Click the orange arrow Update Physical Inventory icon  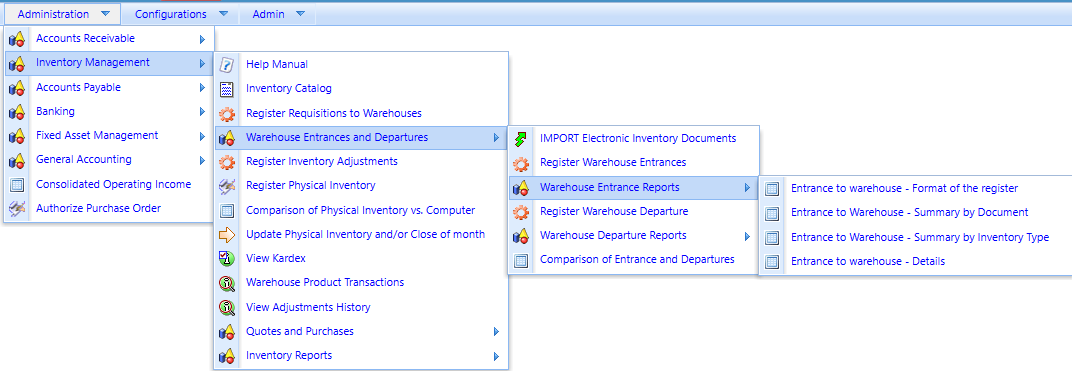tap(227, 234)
